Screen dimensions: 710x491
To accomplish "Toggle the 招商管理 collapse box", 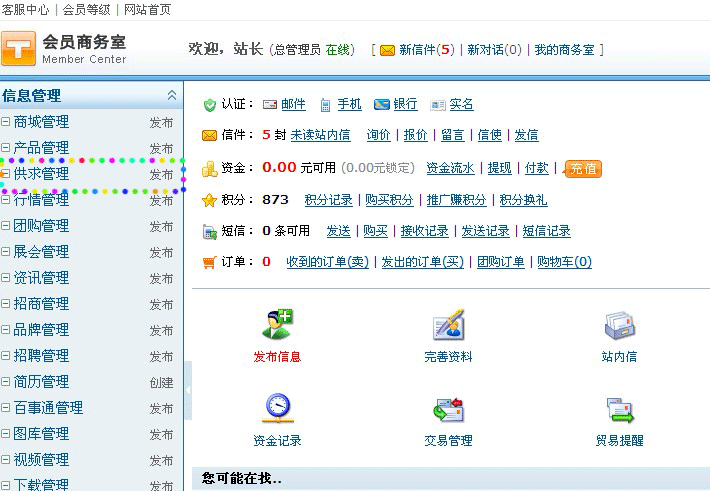I will click(x=5, y=303).
